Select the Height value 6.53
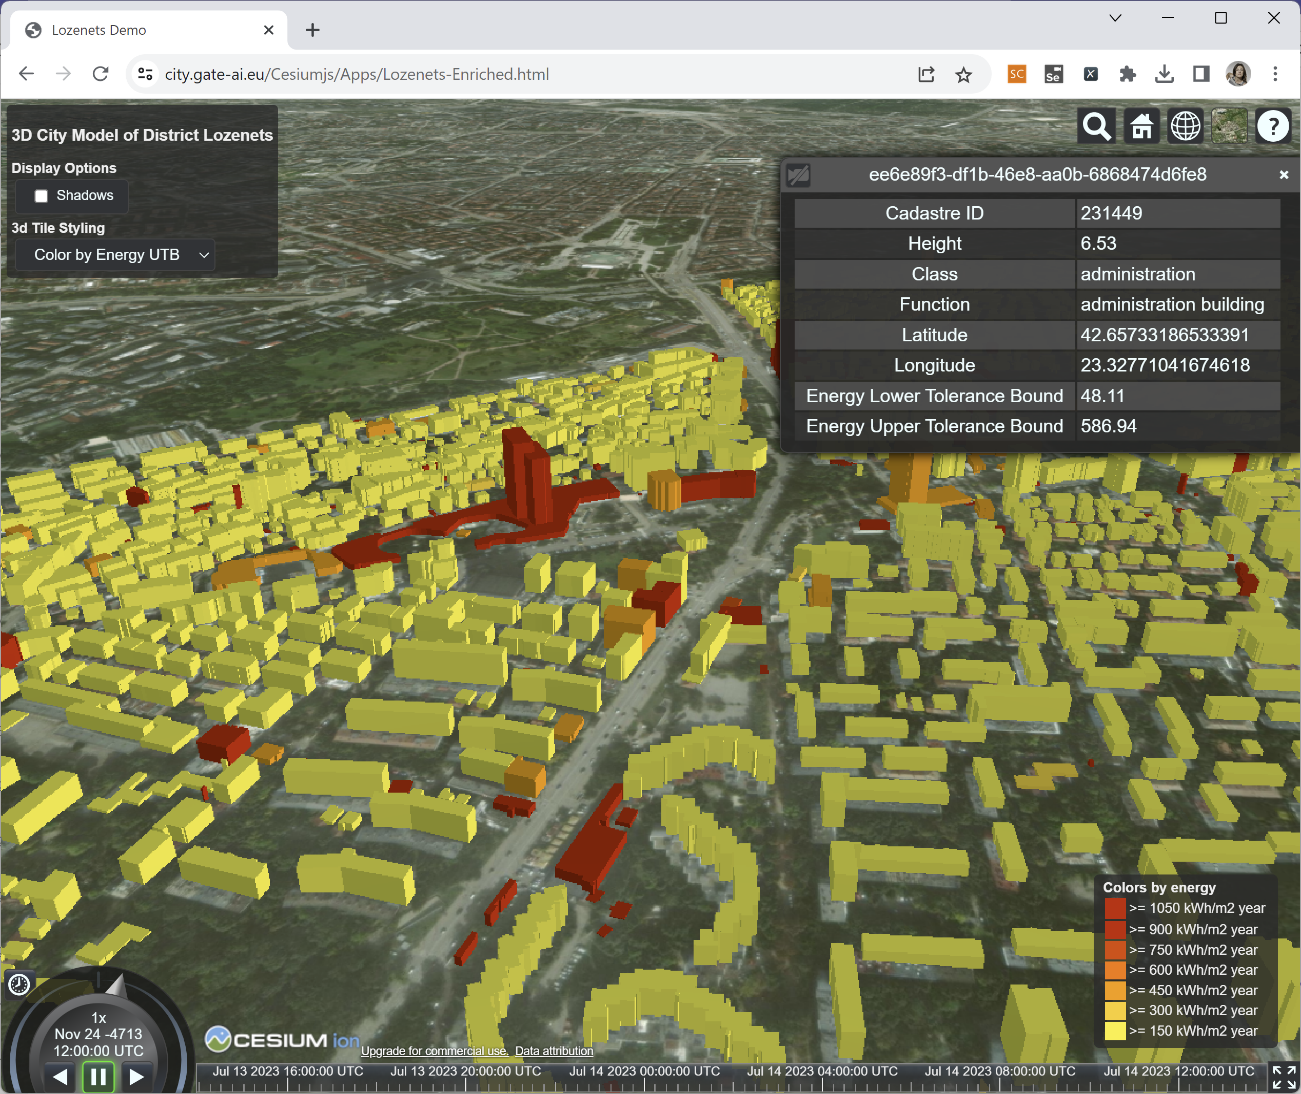The image size is (1301, 1094). click(x=1098, y=243)
